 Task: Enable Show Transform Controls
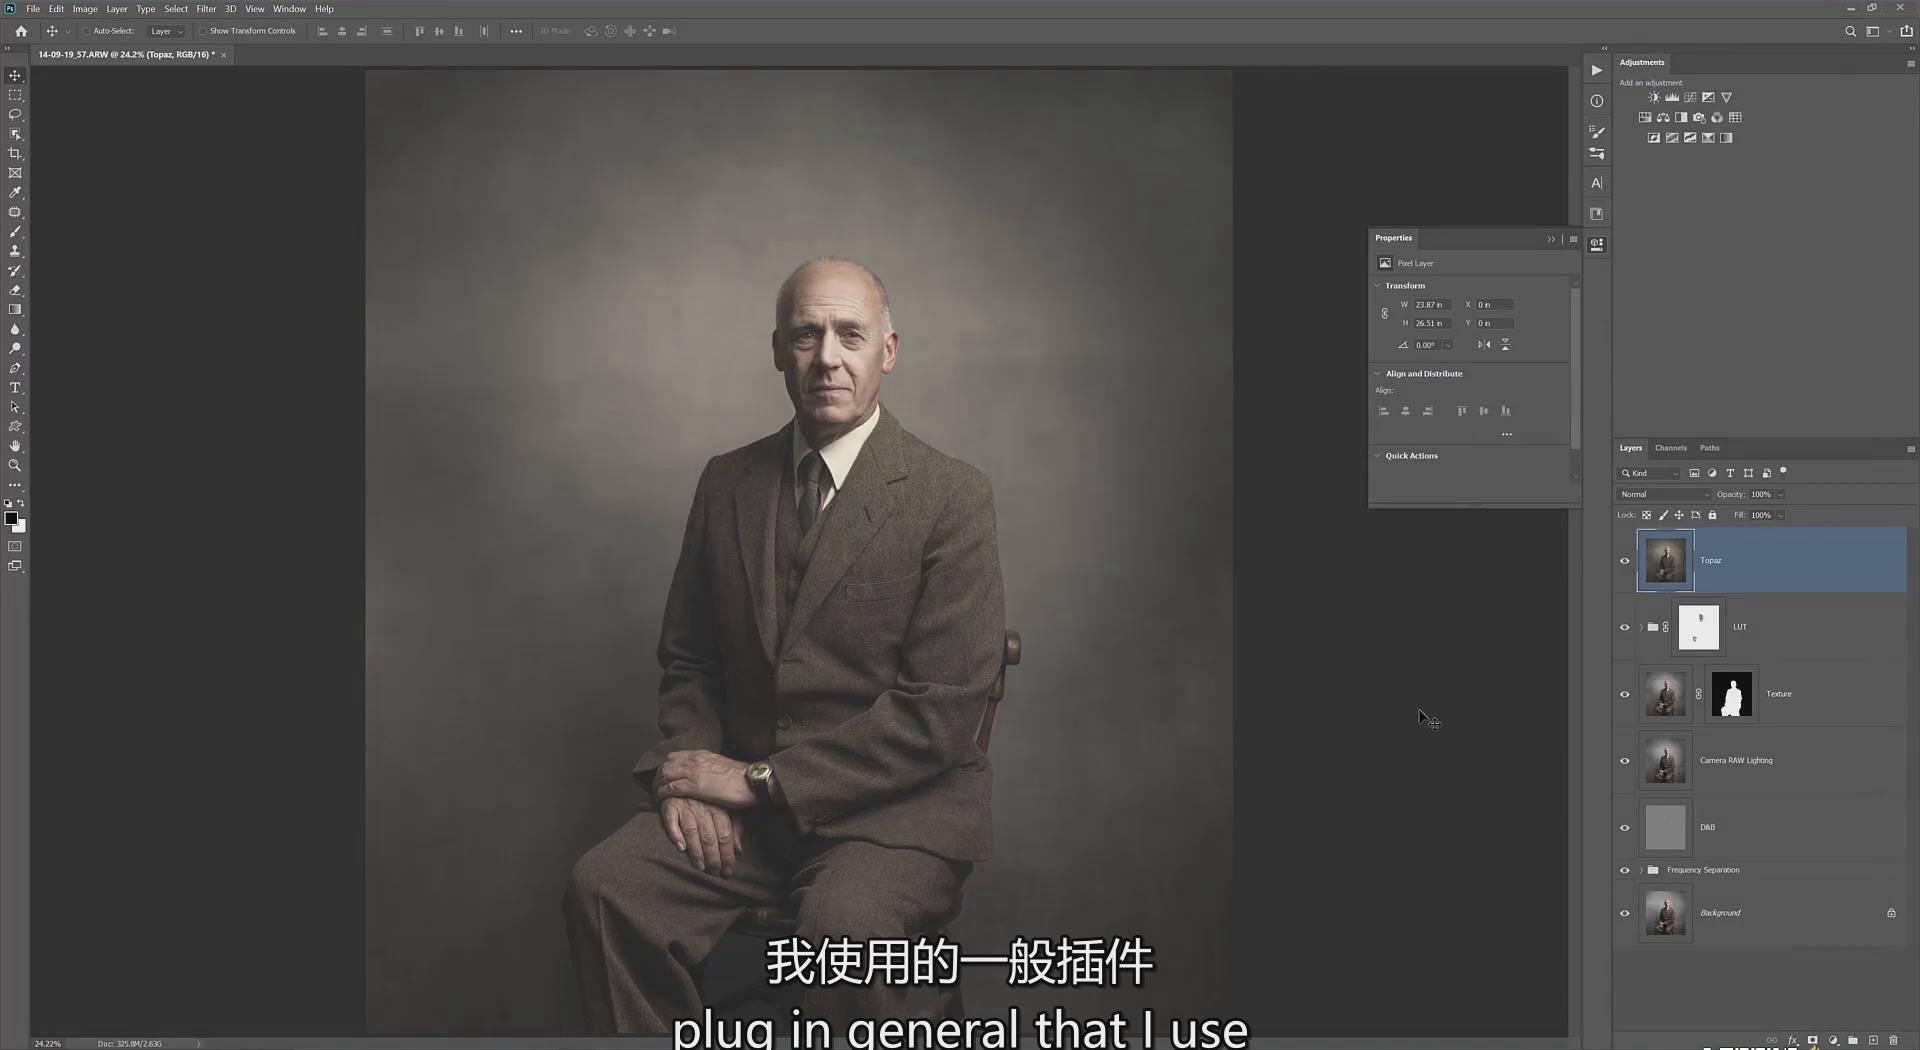point(202,31)
